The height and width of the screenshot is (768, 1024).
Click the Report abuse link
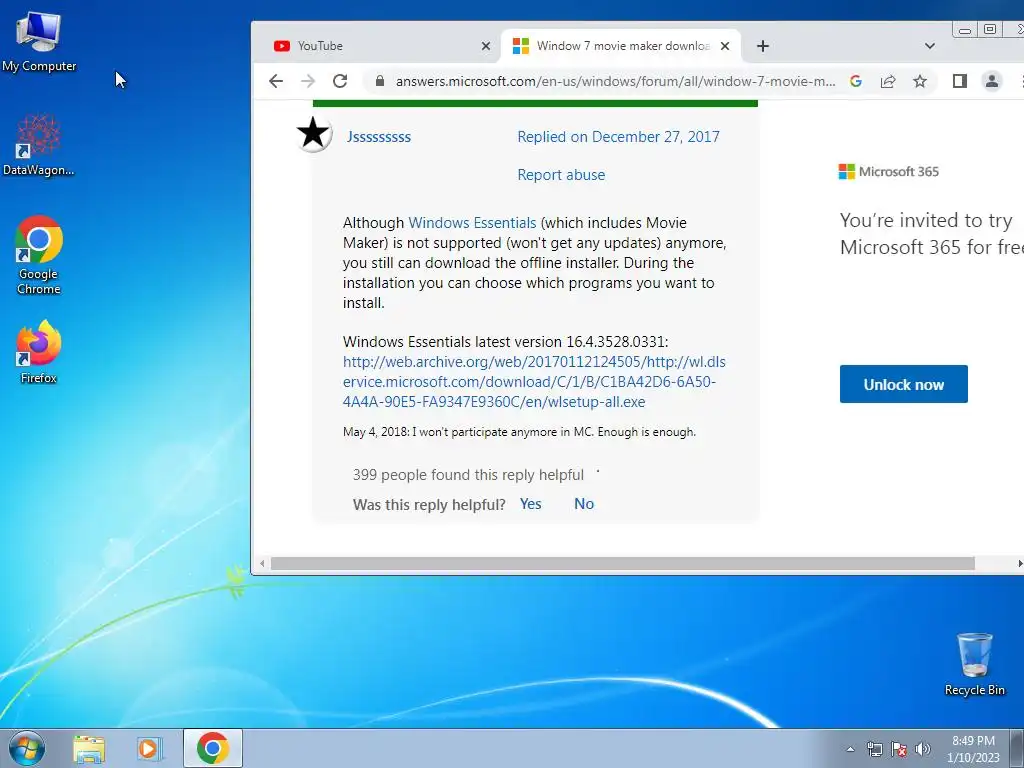(x=561, y=174)
